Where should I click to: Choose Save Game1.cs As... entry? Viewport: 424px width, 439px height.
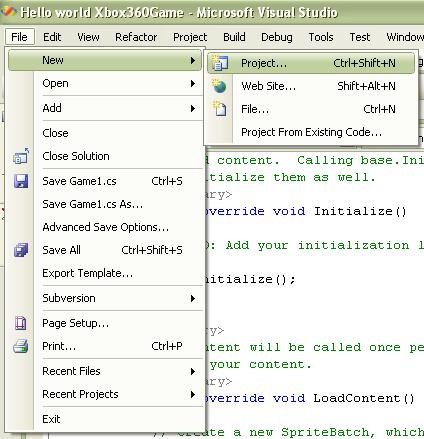[x=105, y=204]
